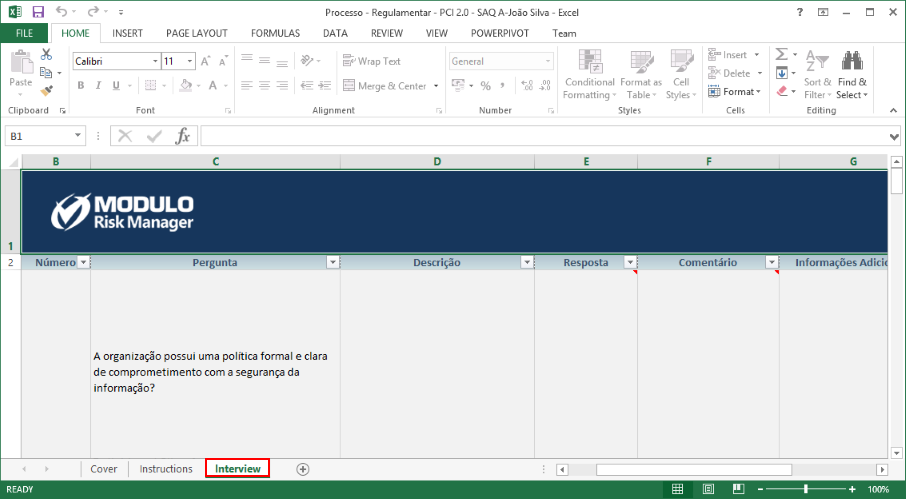
Task: Toggle Bold formatting
Action: tap(81, 85)
